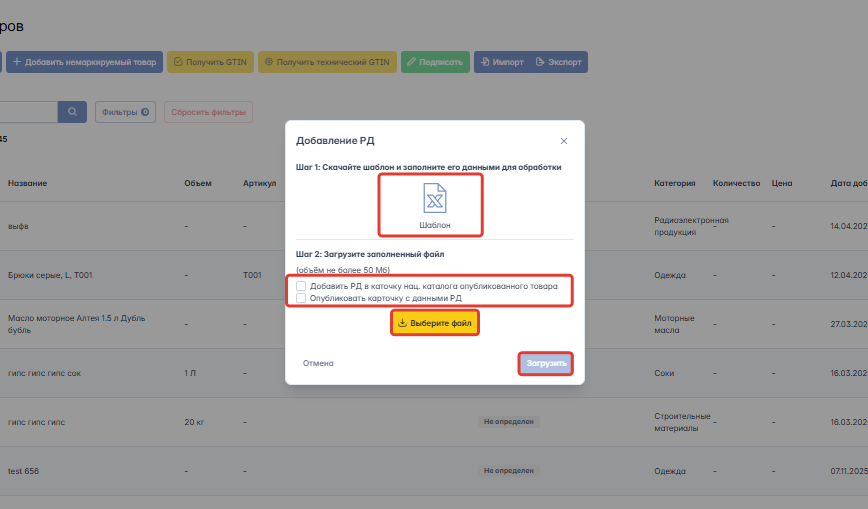Click Добавить немаркируемый товар button
Viewport: 868px width, 509px height.
(84, 62)
